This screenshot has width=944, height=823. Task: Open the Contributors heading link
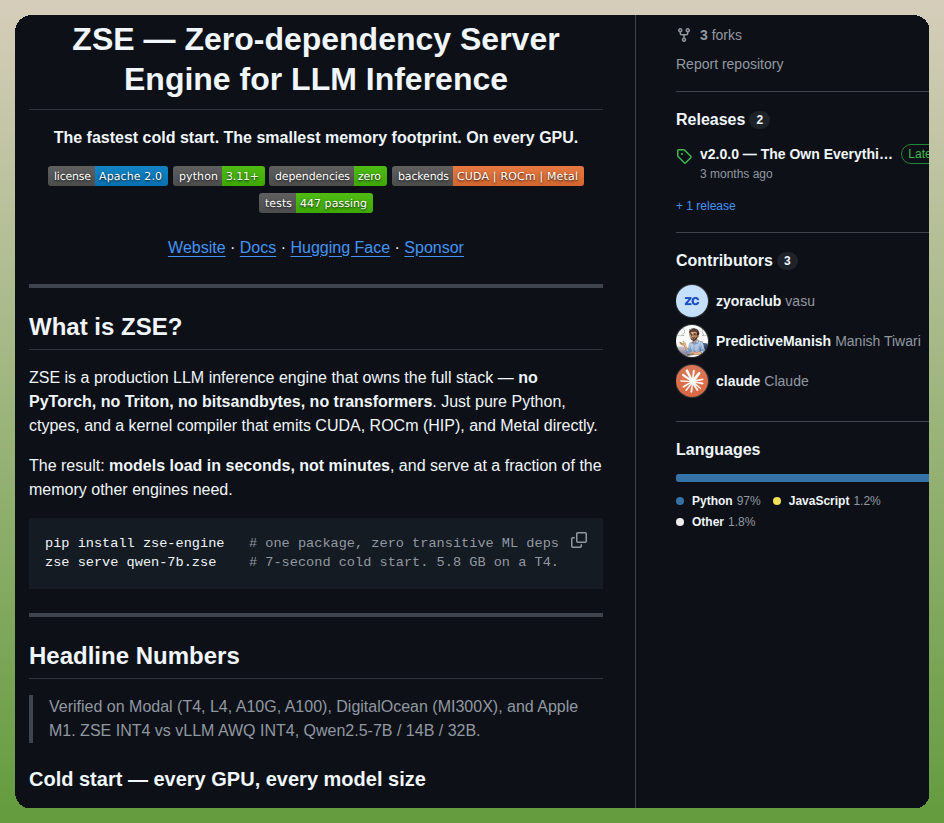pyautogui.click(x=724, y=260)
